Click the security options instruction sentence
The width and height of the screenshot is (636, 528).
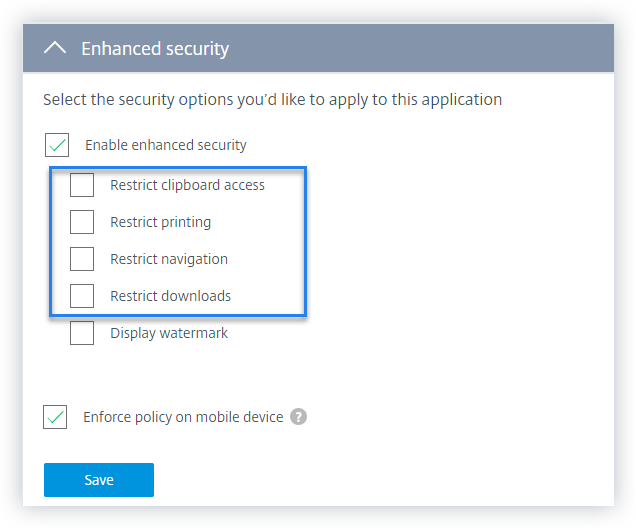(272, 100)
